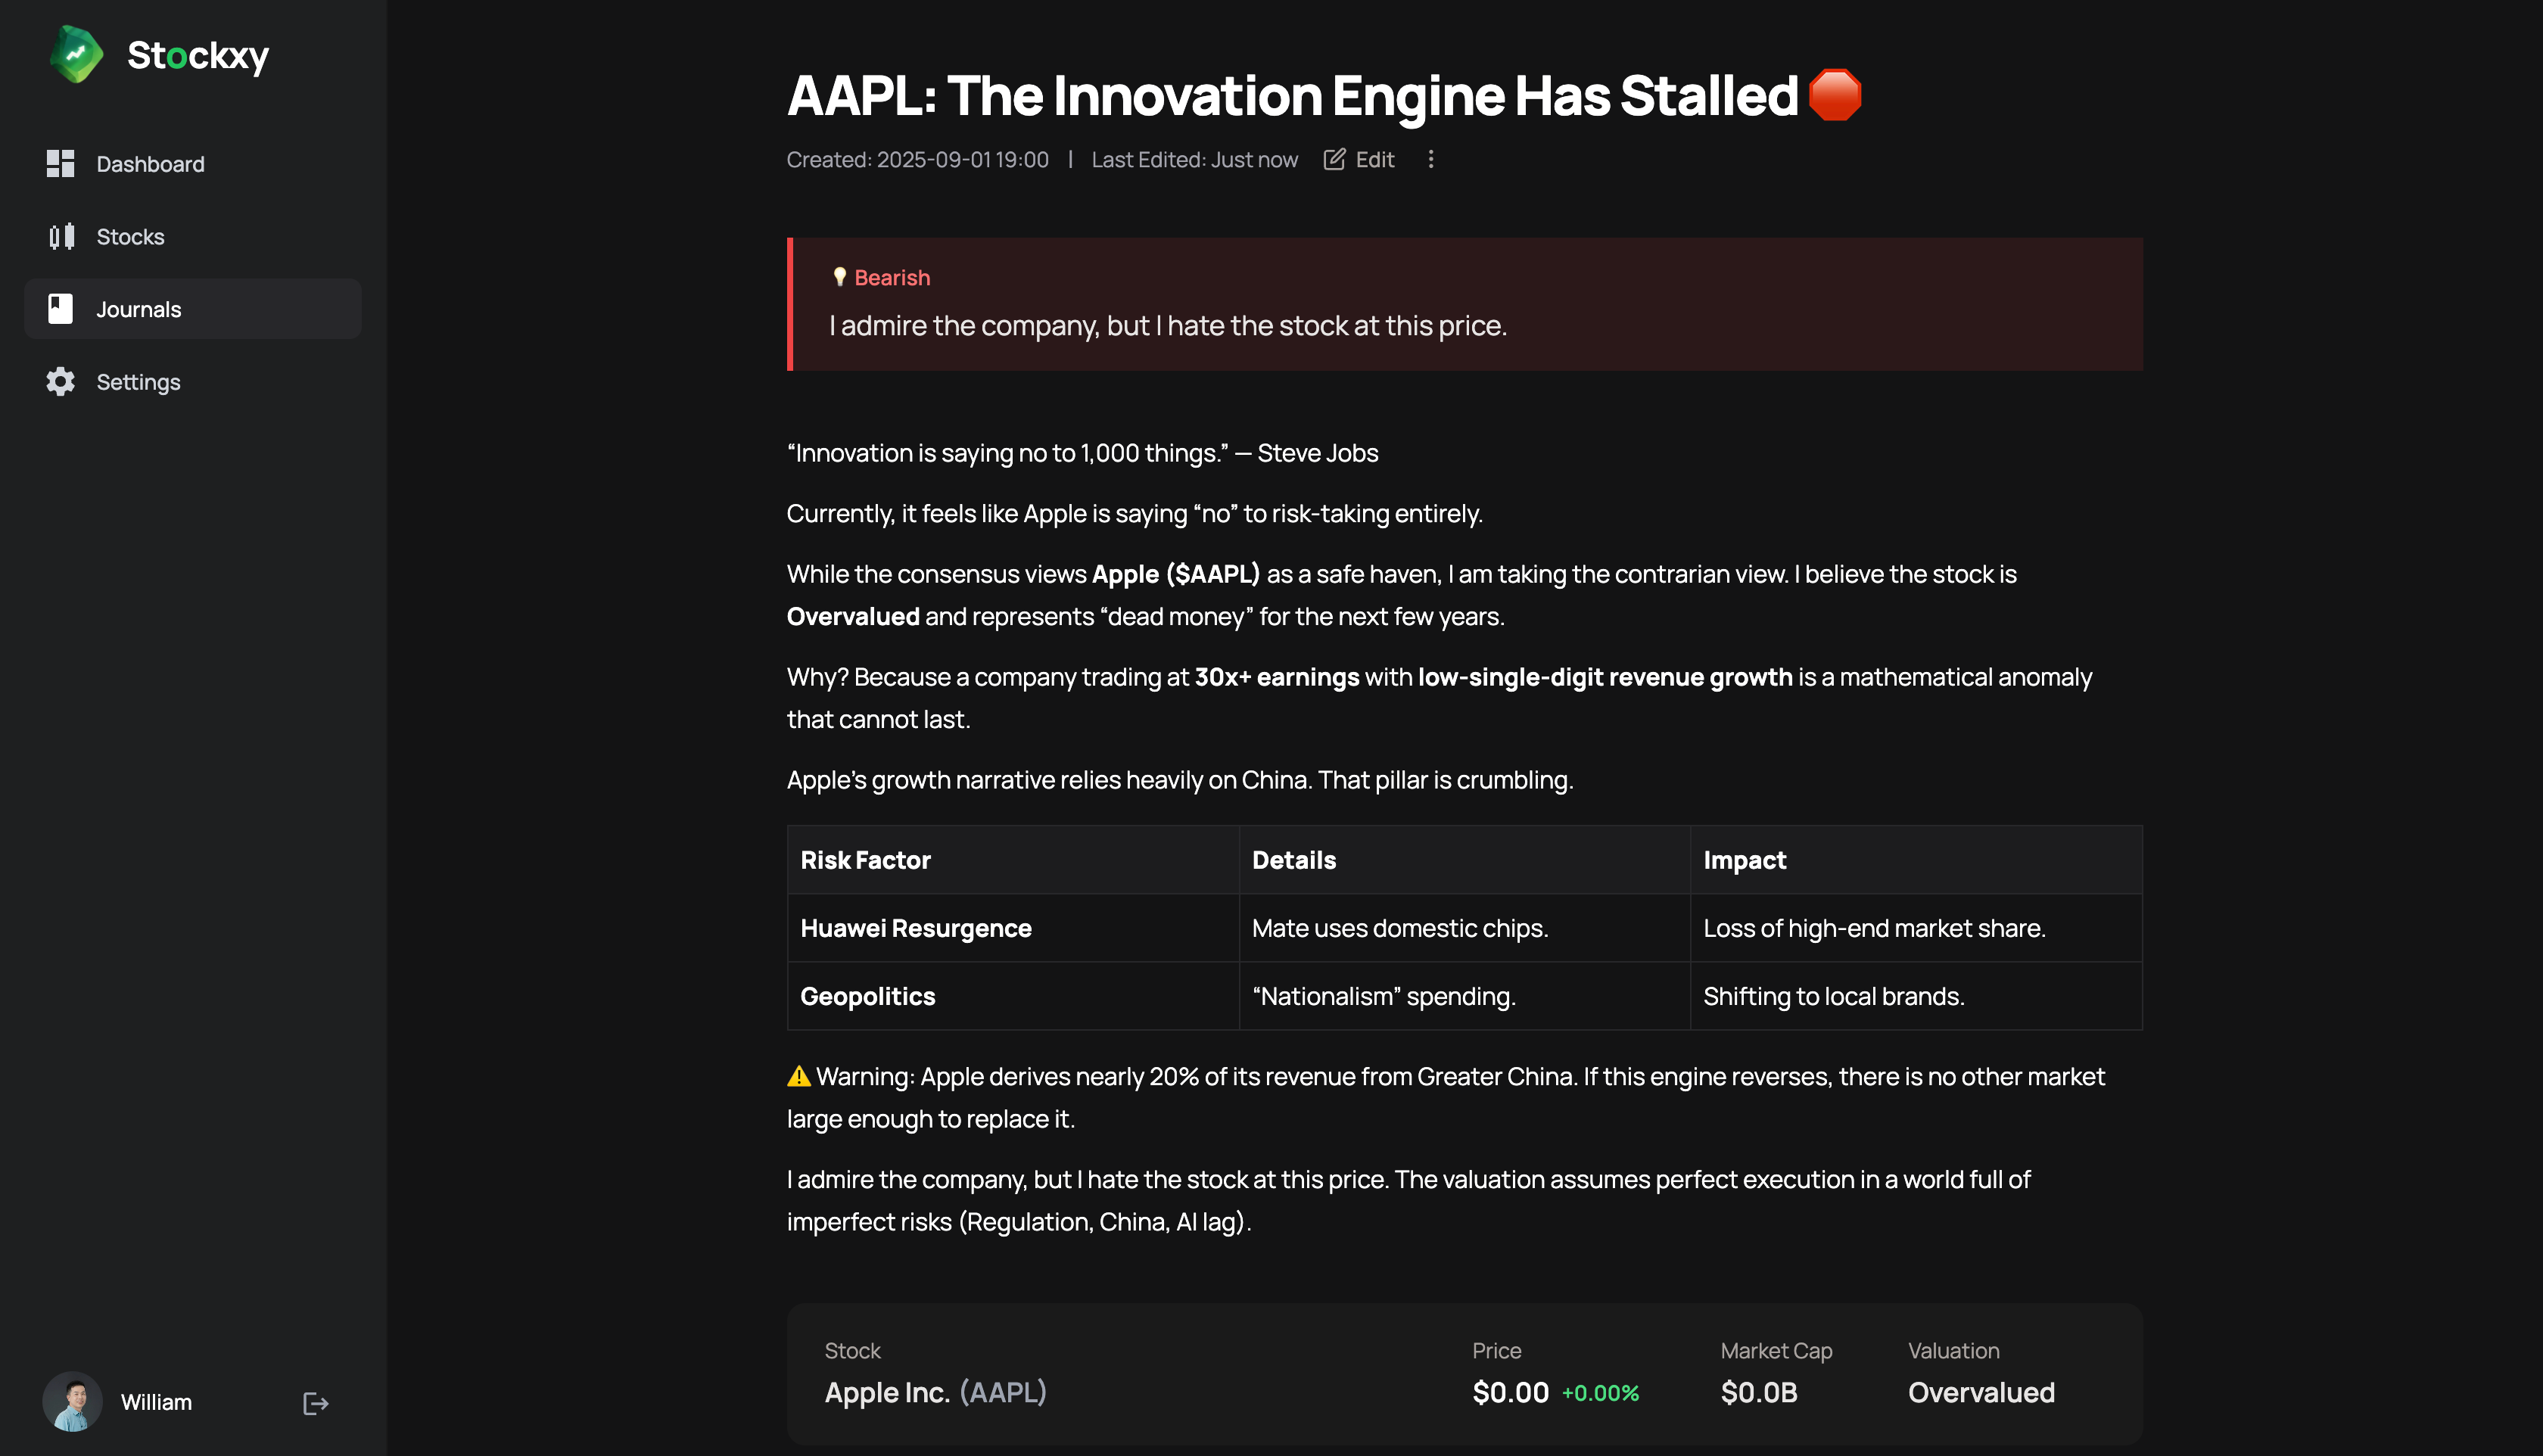This screenshot has width=2543, height=1456.
Task: Open the Settings gear icon
Action: click(61, 382)
